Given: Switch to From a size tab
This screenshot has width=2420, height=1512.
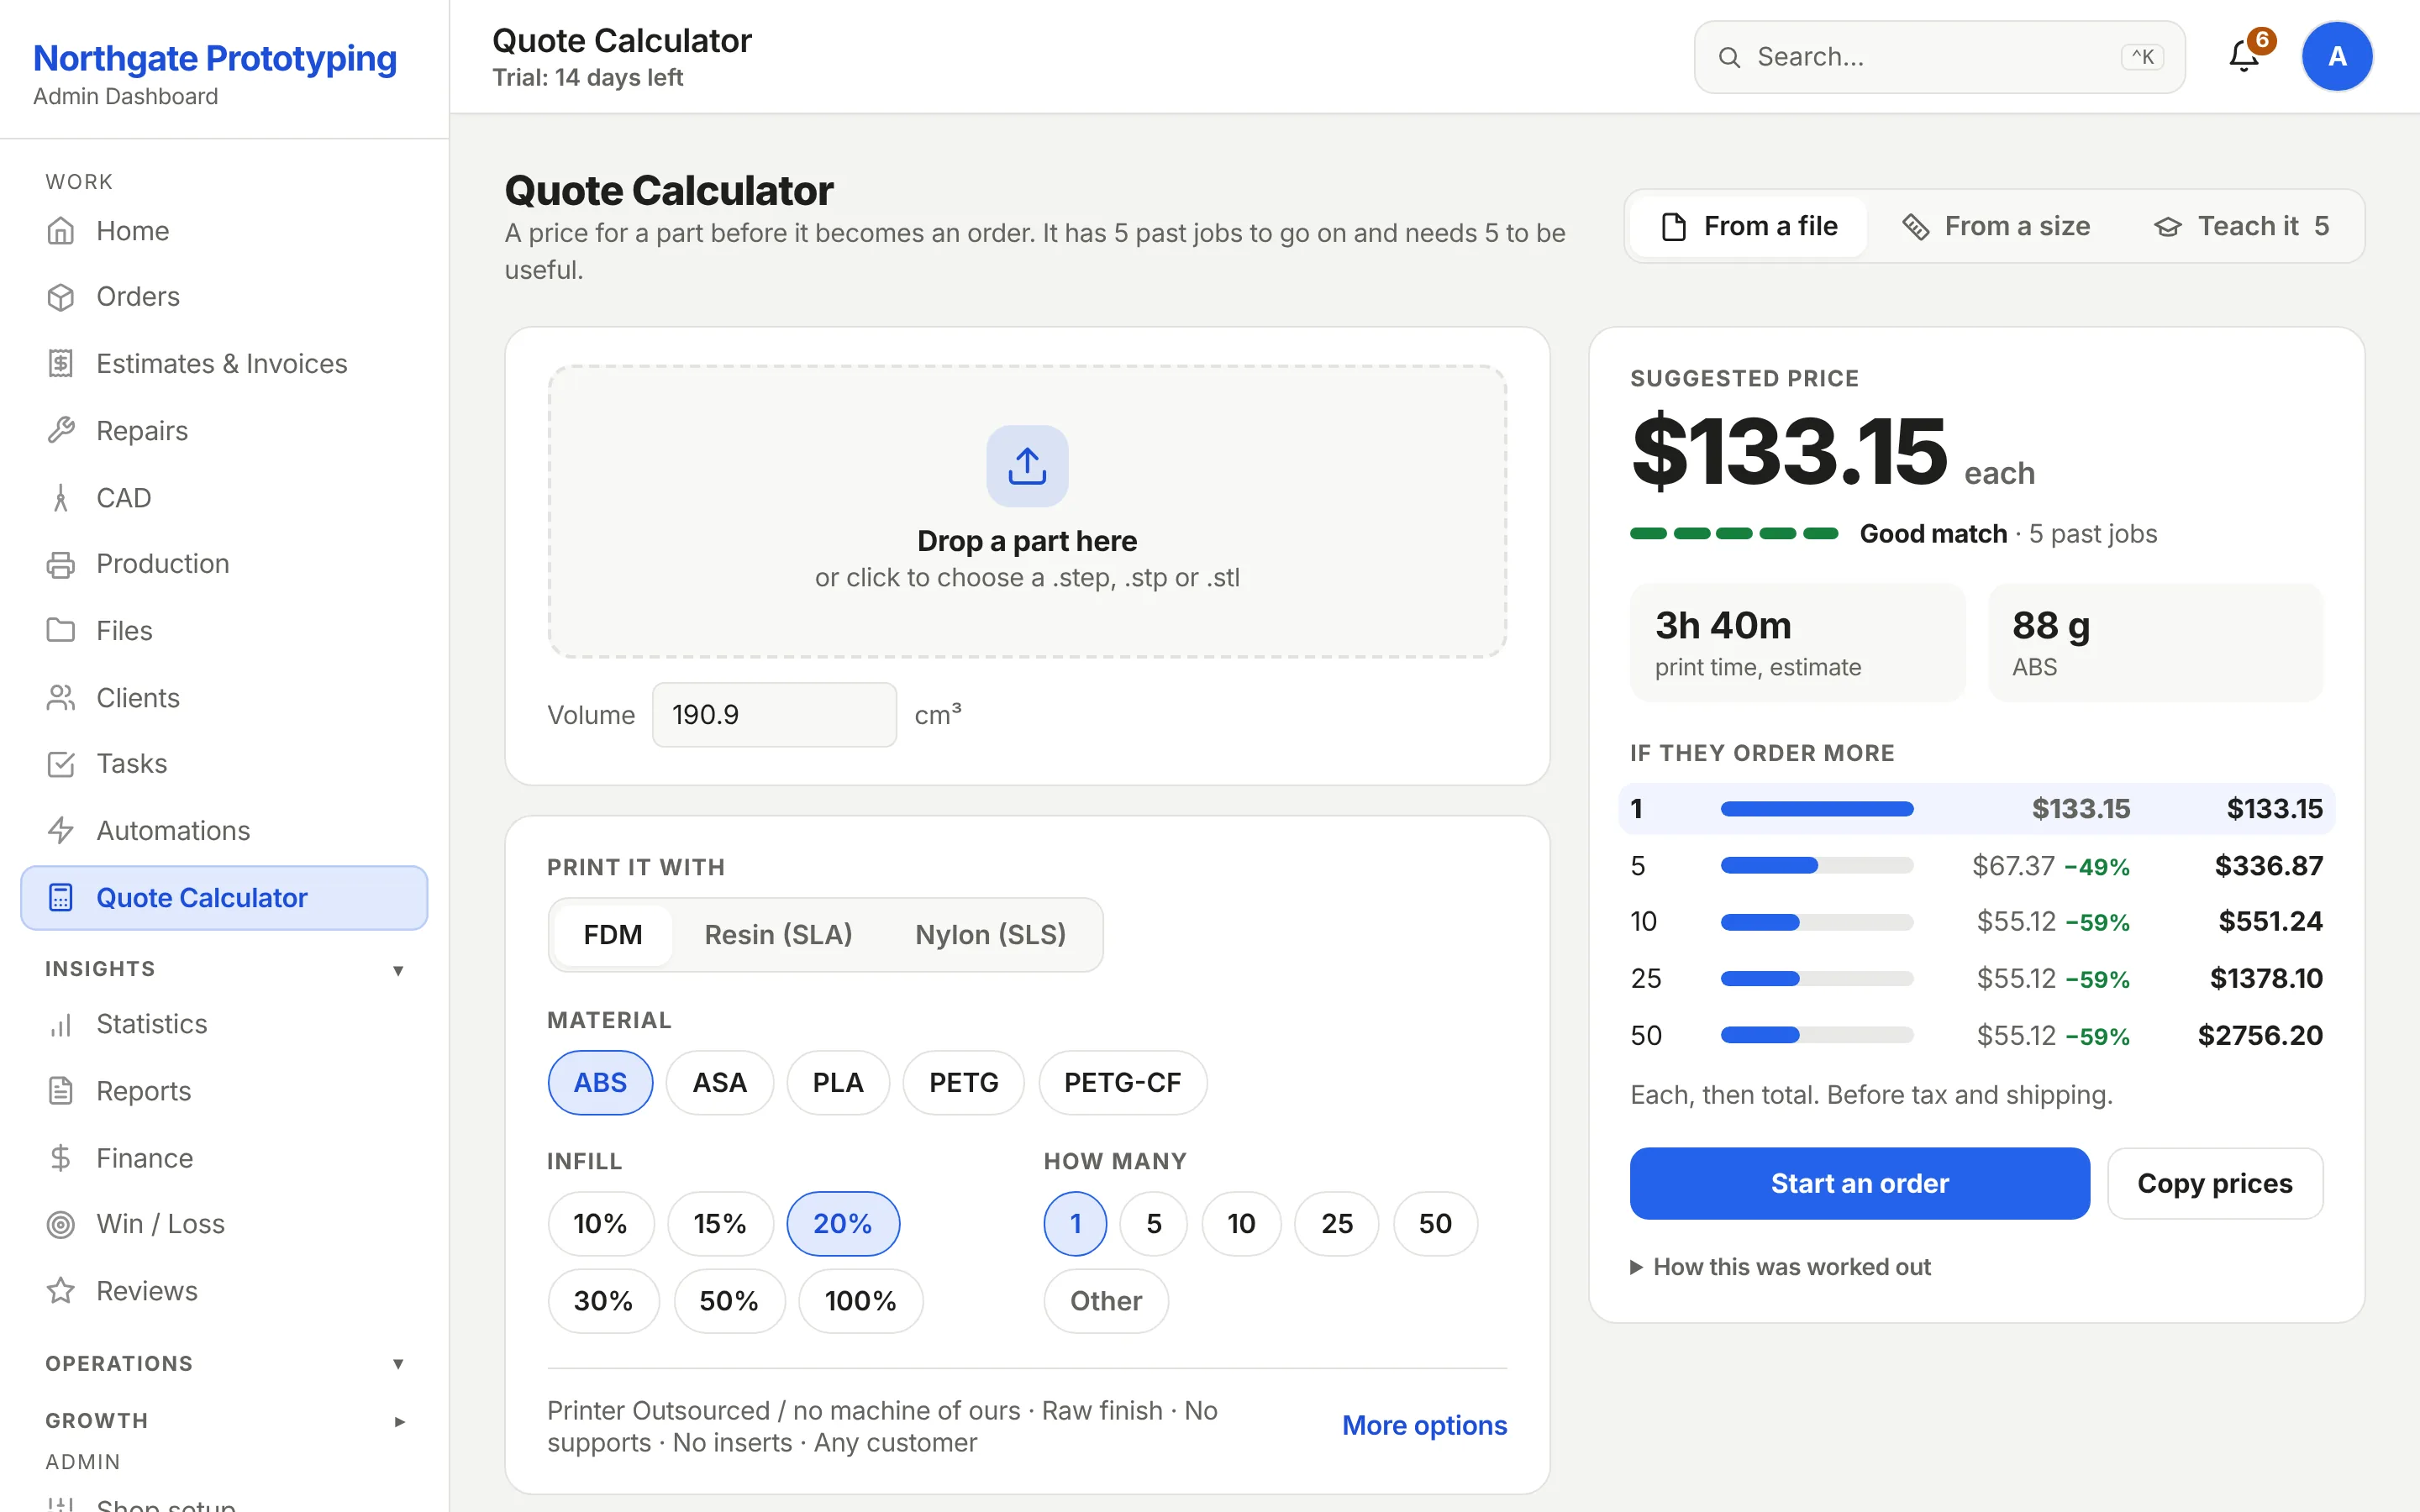Looking at the screenshot, I should pos(1996,227).
